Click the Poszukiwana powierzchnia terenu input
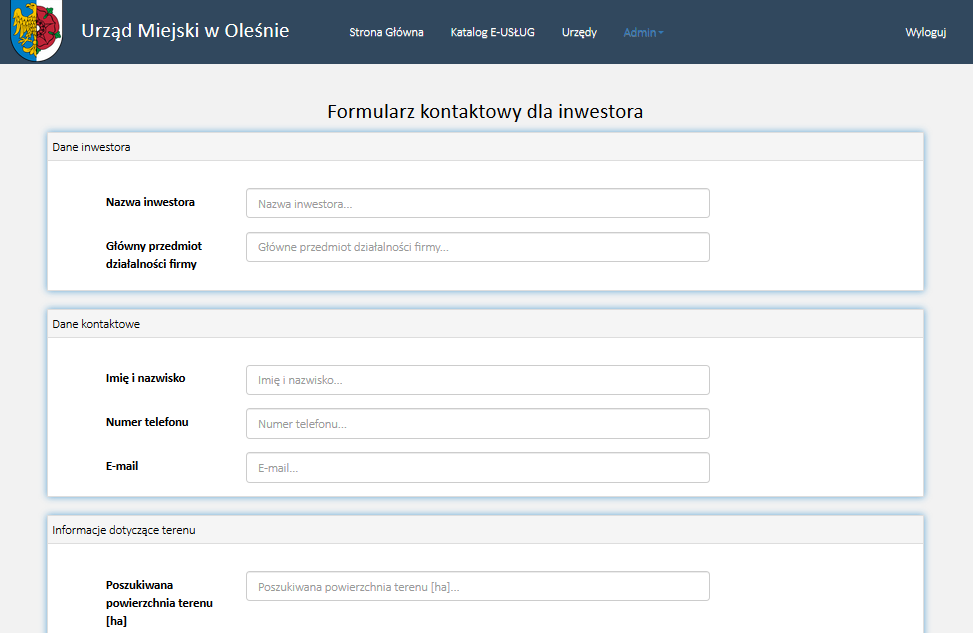The height and width of the screenshot is (633, 973). click(477, 586)
